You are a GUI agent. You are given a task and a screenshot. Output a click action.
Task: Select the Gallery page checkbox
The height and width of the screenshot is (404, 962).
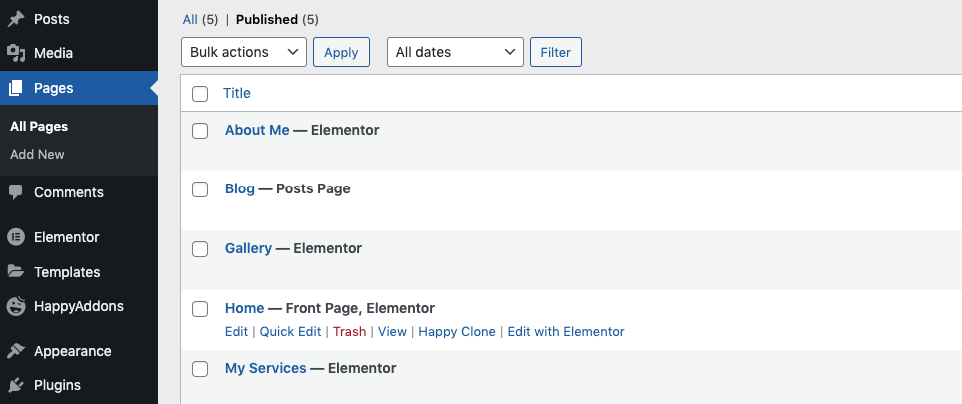click(x=200, y=249)
